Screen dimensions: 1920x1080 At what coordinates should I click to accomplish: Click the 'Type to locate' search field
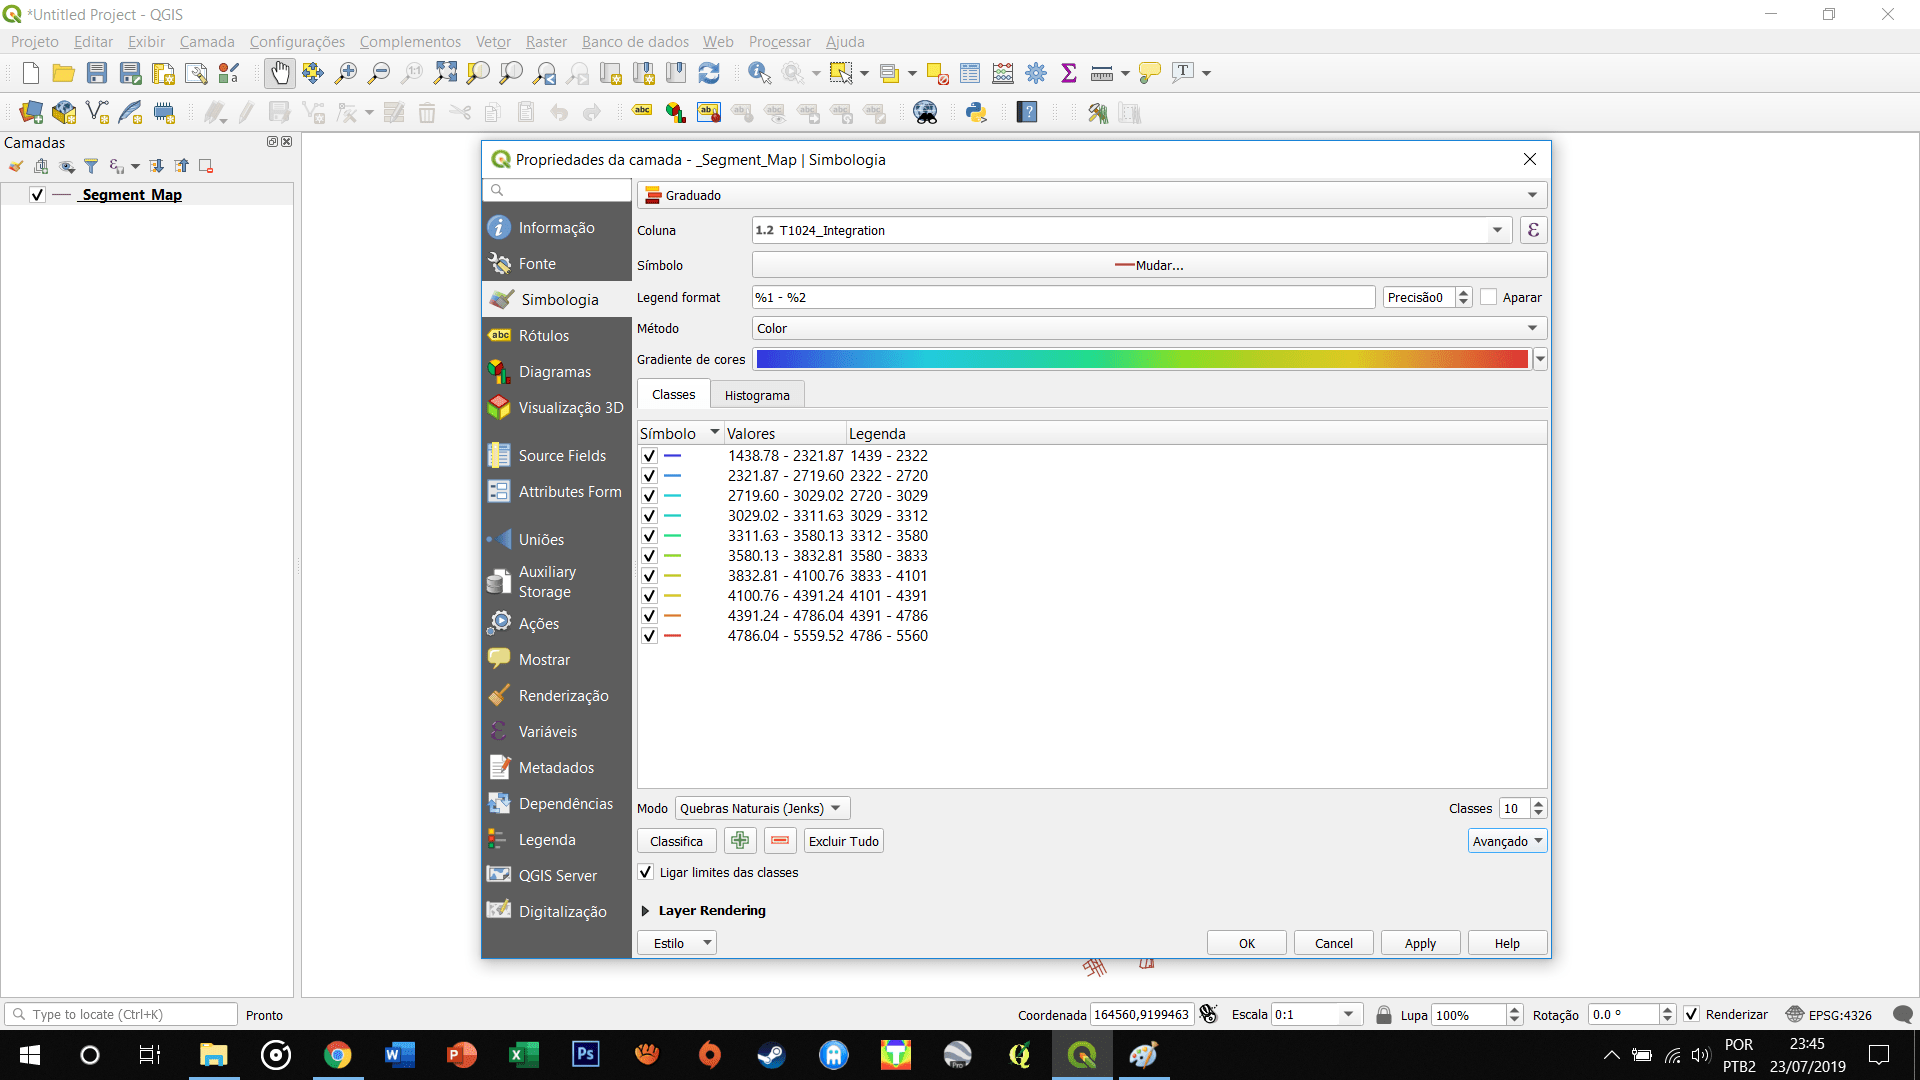tap(120, 1014)
